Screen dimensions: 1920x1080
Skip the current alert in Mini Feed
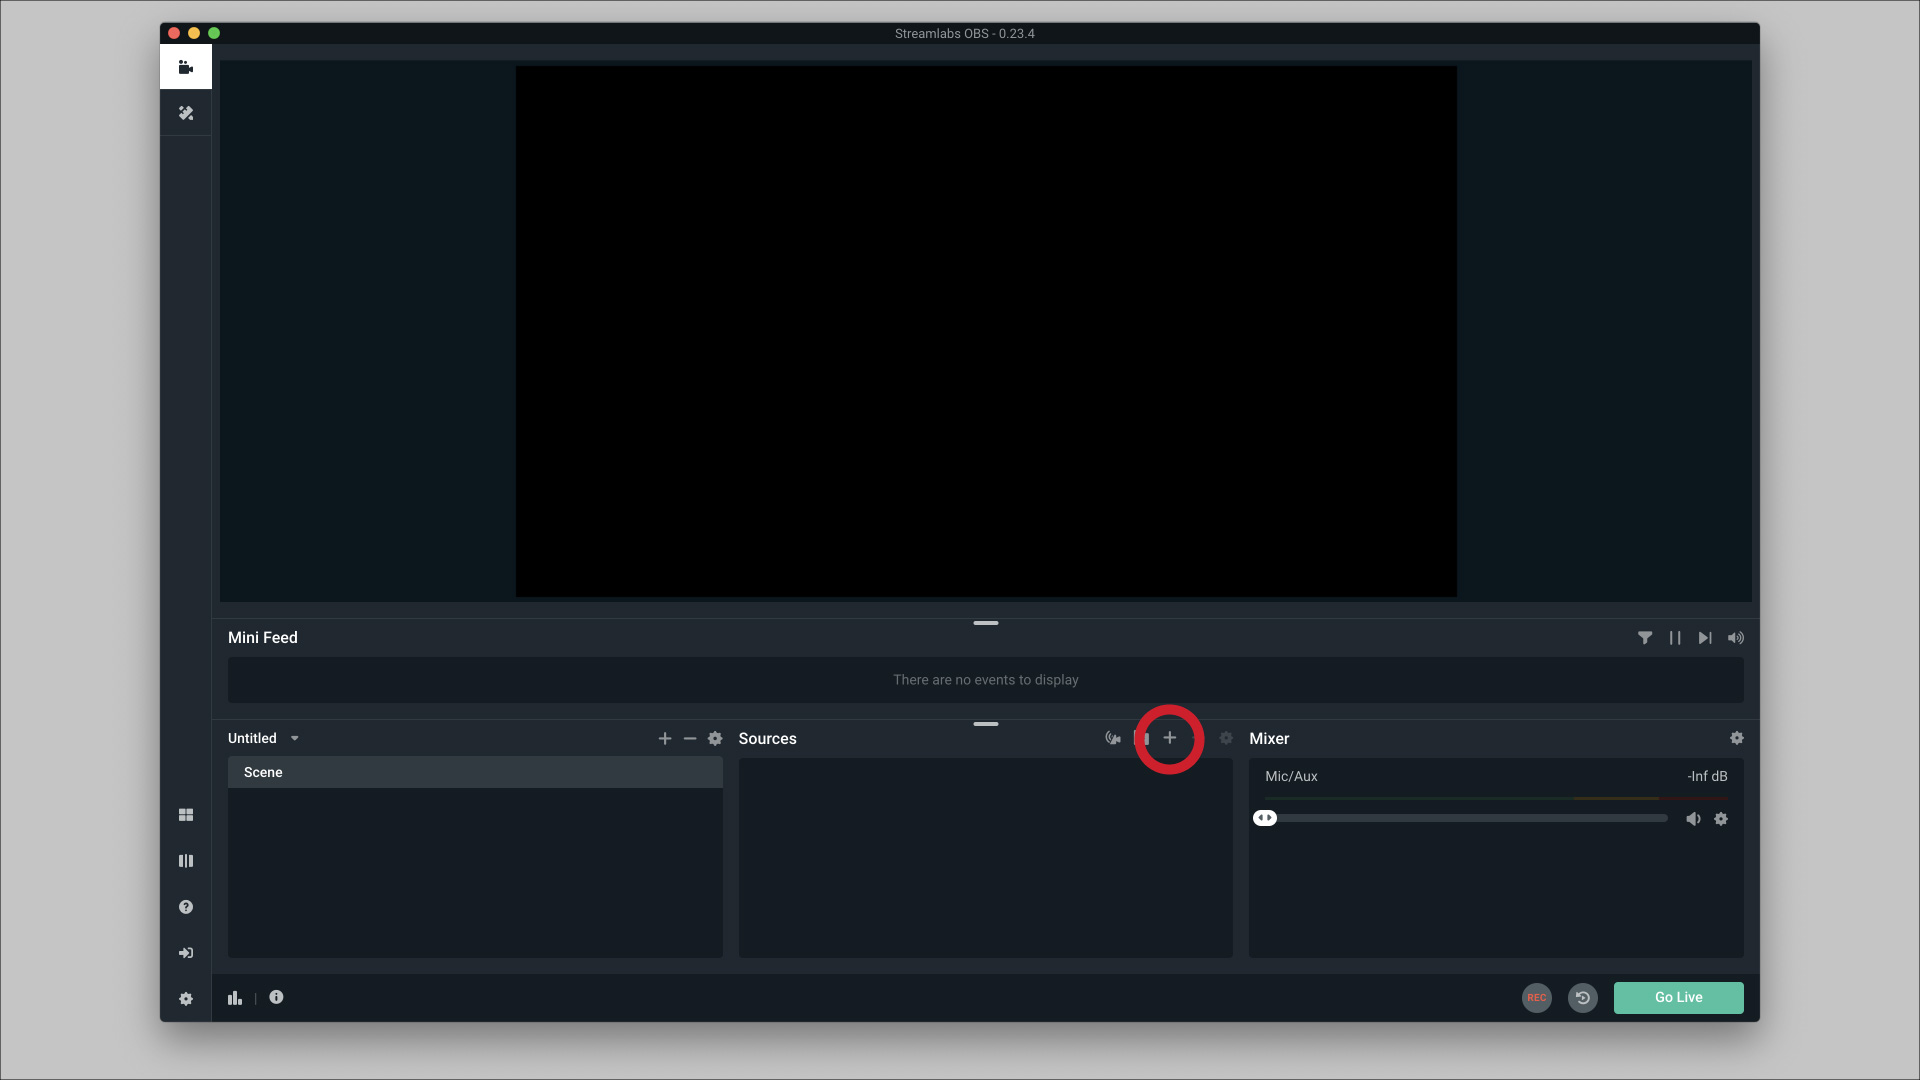[x=1705, y=638]
